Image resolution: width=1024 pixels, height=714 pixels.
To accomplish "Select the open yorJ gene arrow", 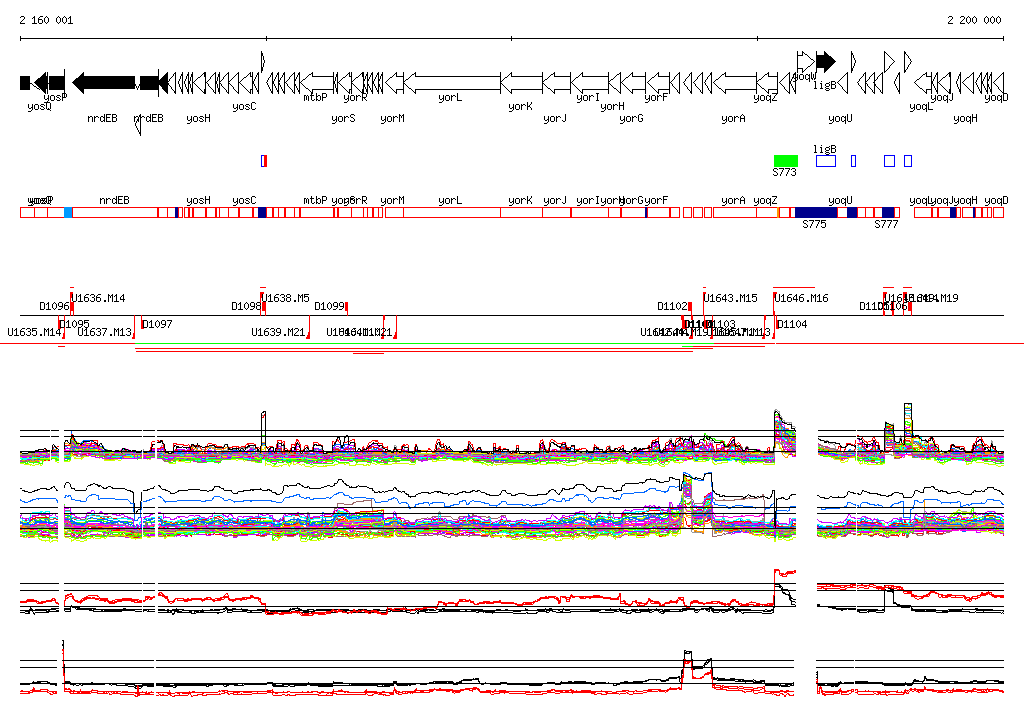I will [x=556, y=83].
